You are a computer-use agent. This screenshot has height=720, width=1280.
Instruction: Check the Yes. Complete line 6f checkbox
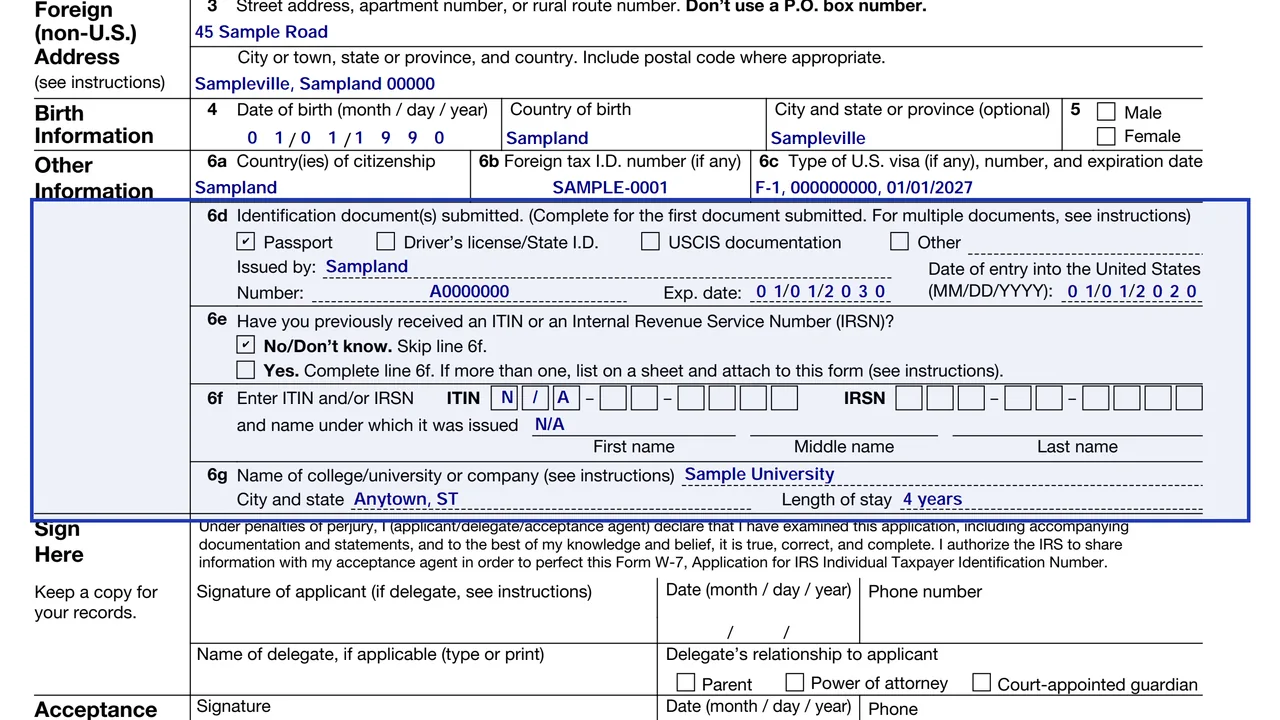point(246,370)
